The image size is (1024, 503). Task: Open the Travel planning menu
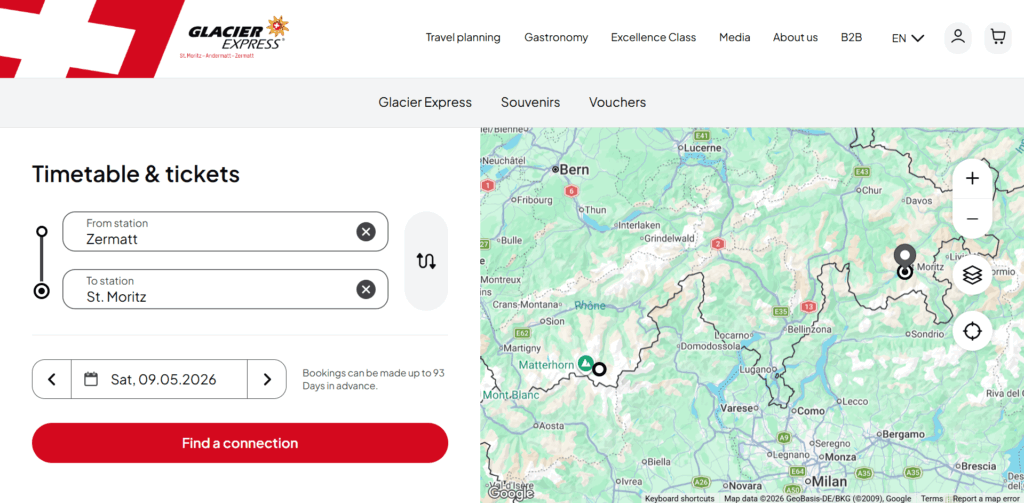(x=462, y=37)
